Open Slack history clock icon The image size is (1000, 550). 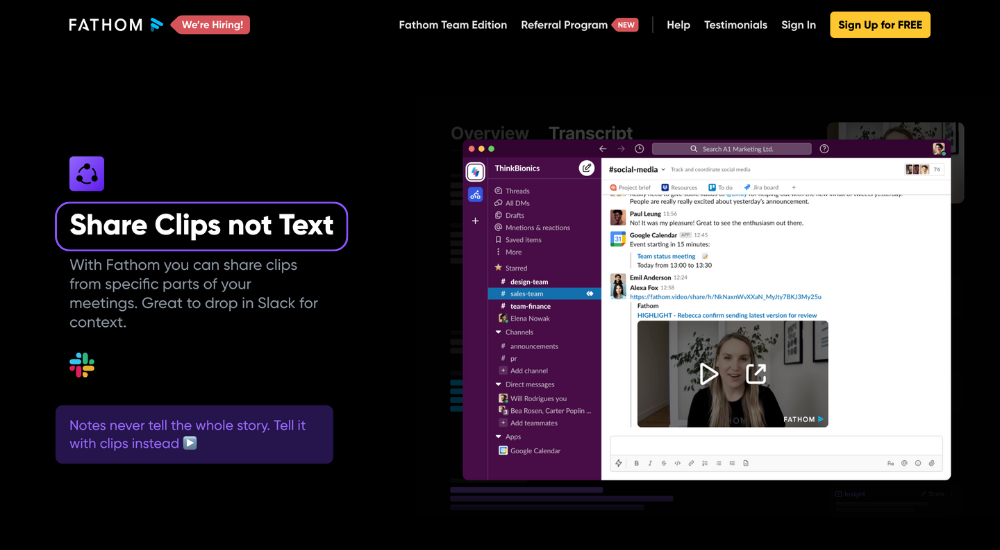[x=639, y=149]
